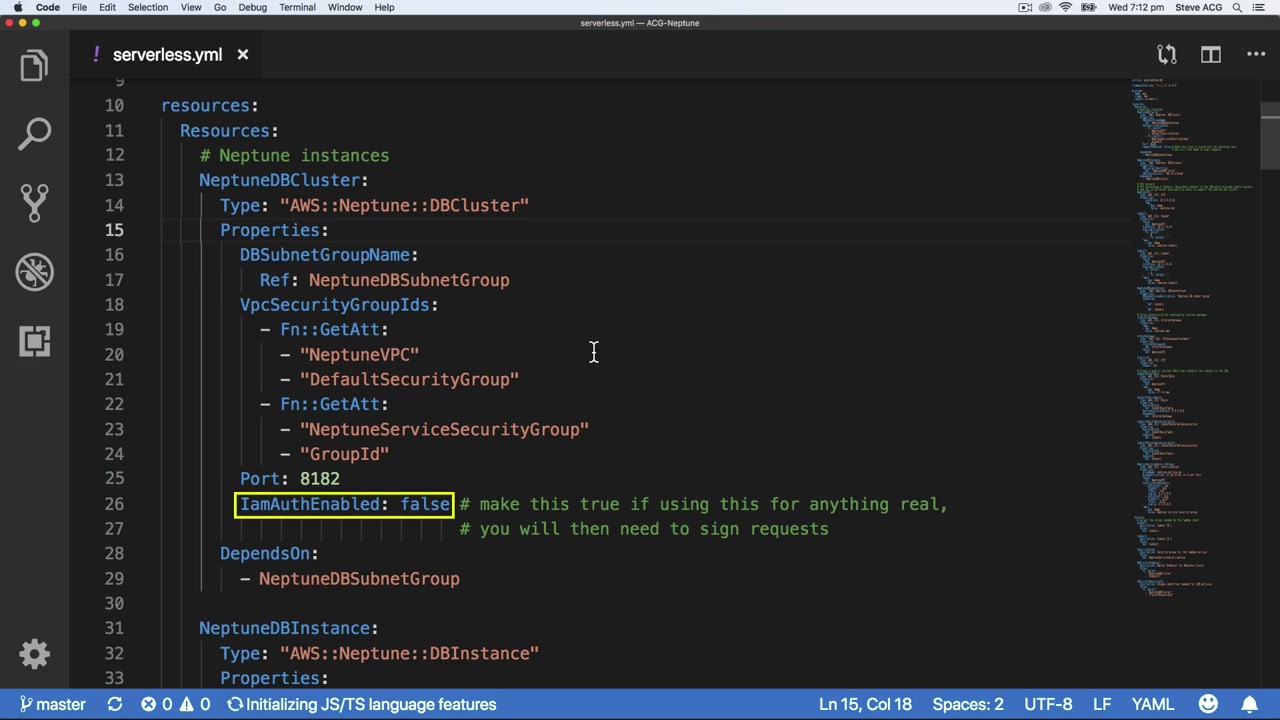This screenshot has width=1280, height=720.
Task: Click the feedback smiley icon
Action: (1208, 704)
